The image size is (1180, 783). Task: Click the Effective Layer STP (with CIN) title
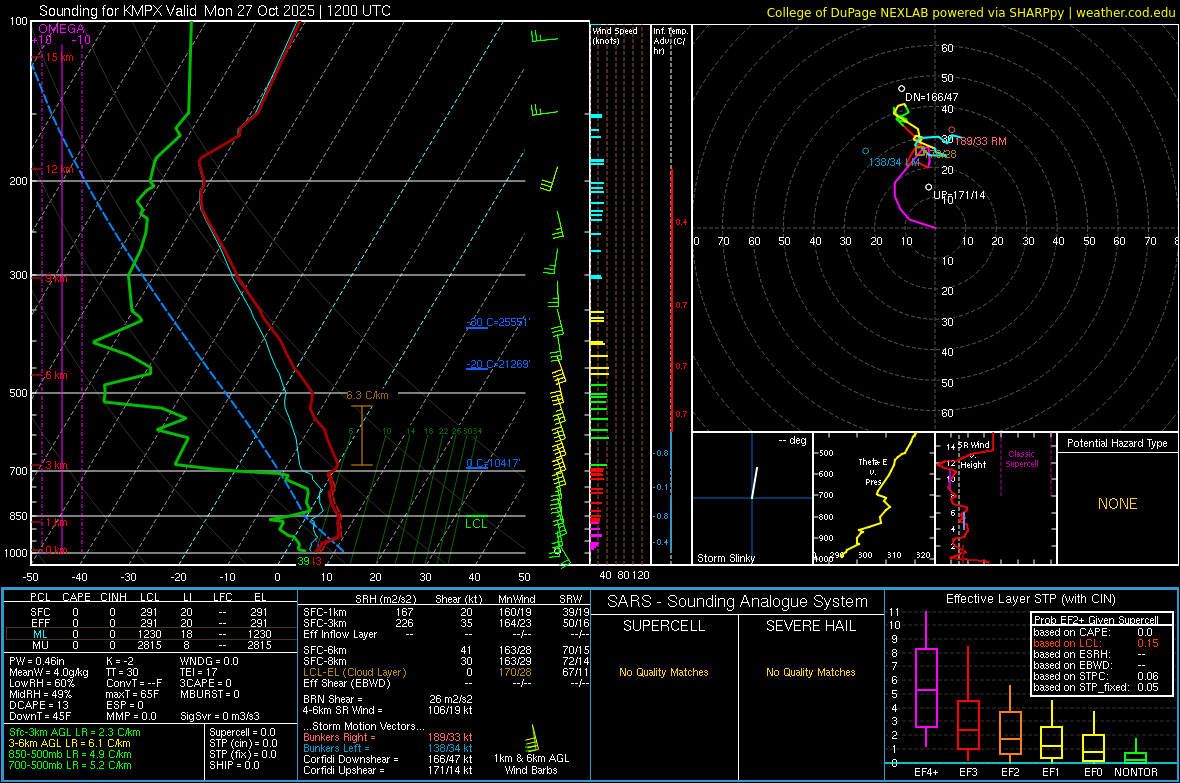coord(1030,599)
